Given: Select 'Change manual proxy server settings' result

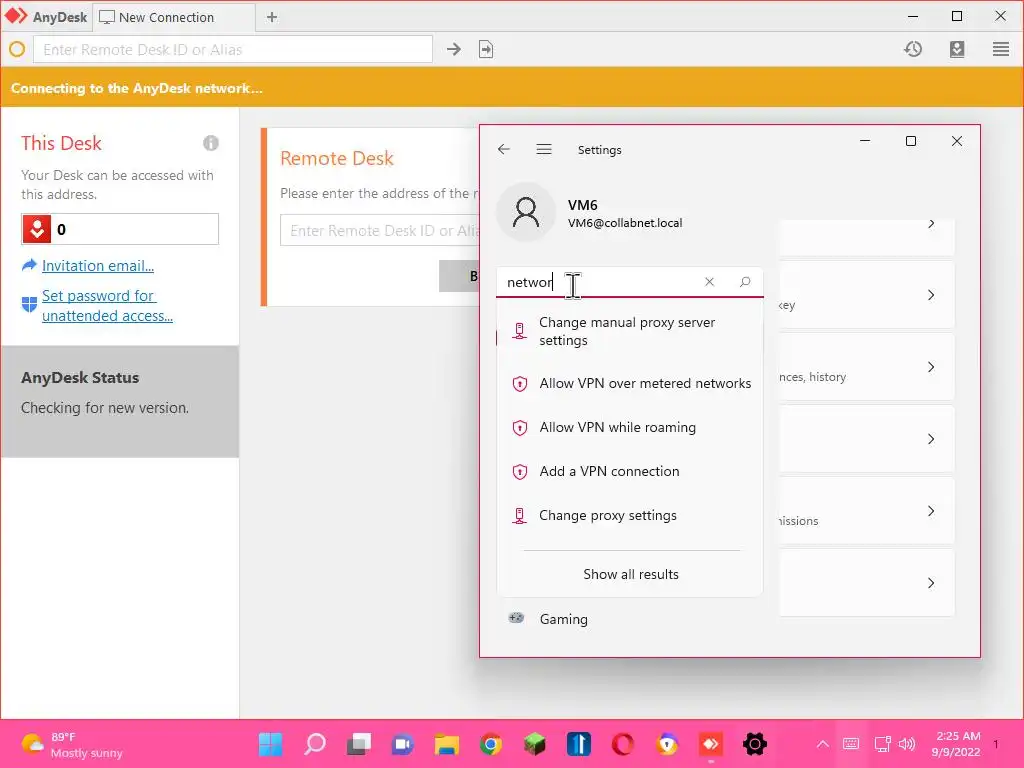Looking at the screenshot, I should (630, 331).
